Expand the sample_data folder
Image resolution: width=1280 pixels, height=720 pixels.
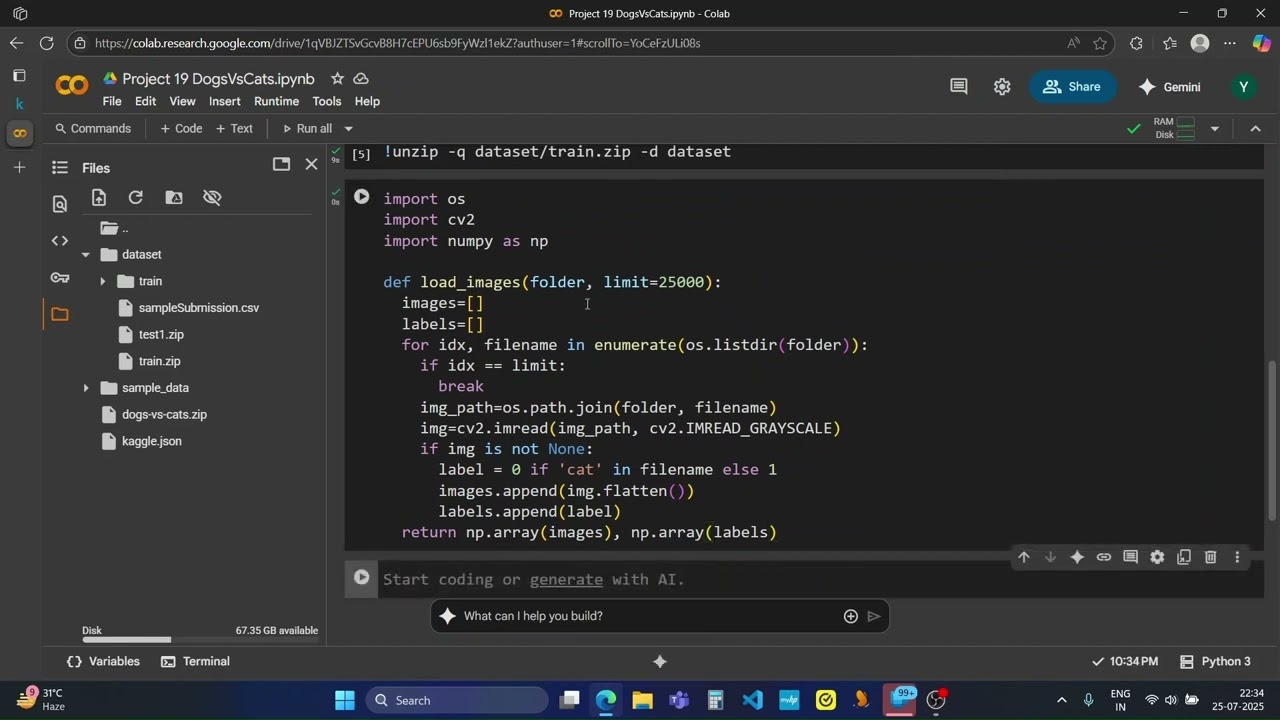click(x=85, y=388)
